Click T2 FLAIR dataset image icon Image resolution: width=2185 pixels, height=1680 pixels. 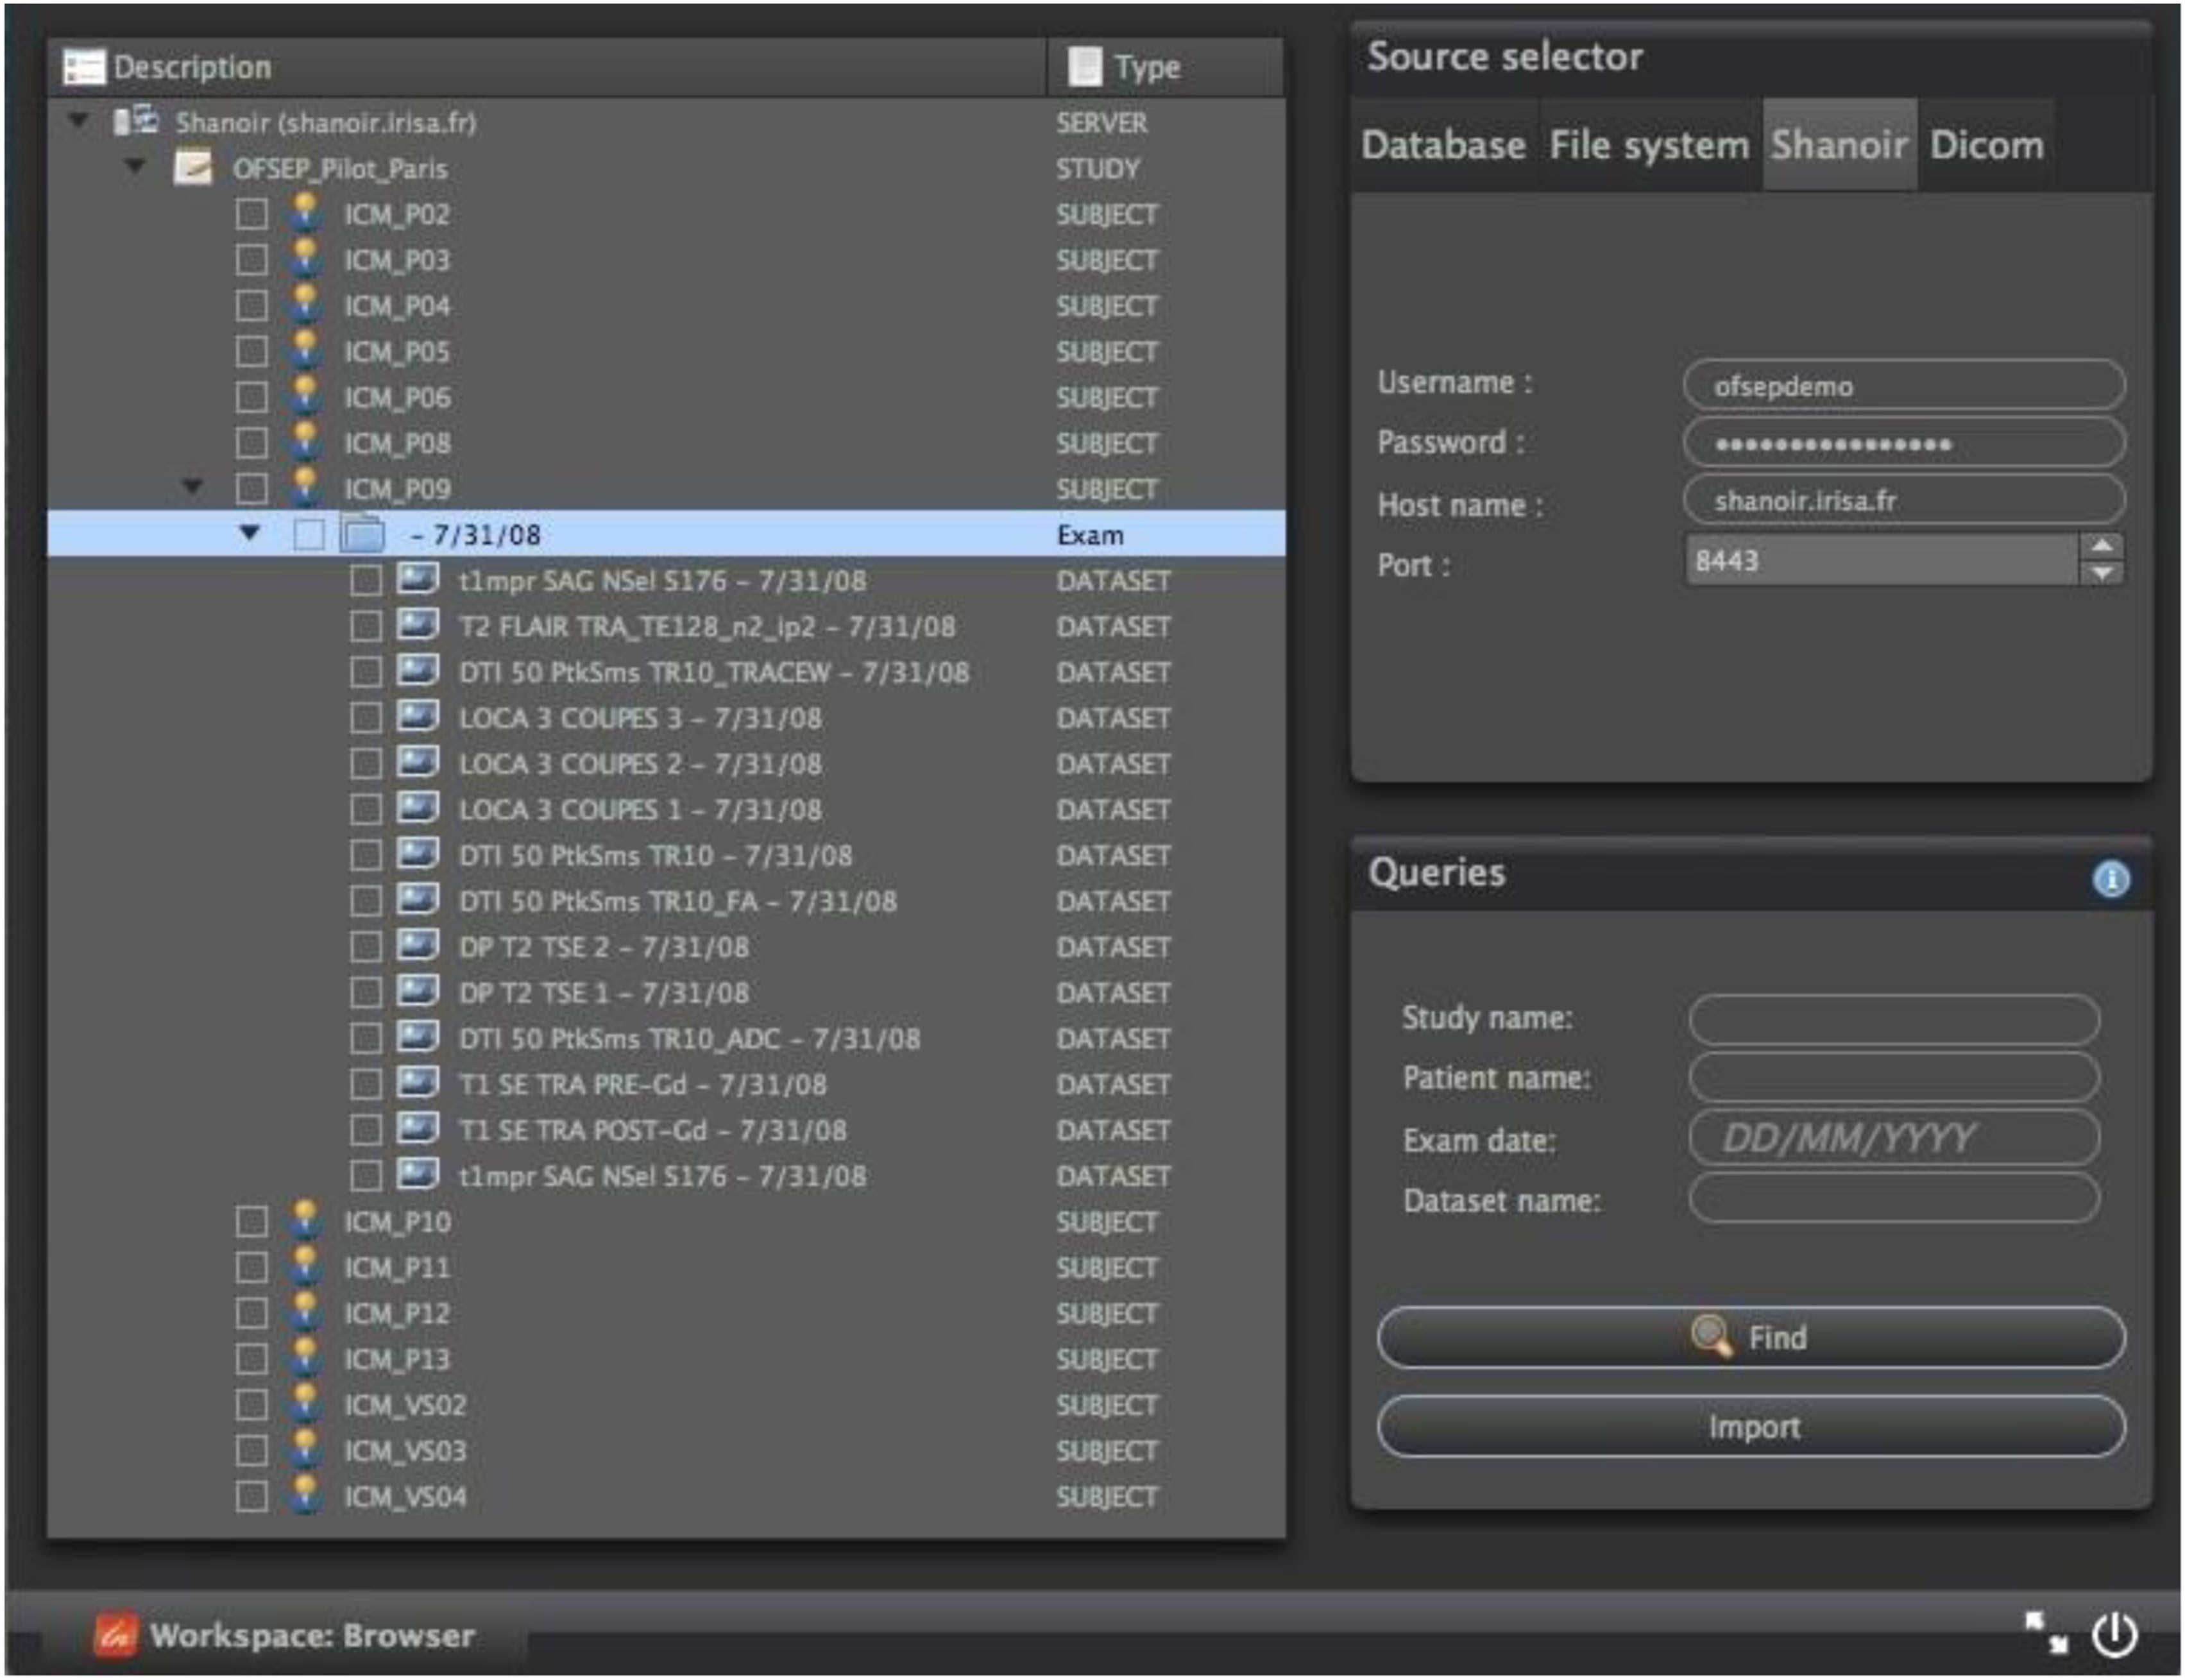(x=418, y=626)
